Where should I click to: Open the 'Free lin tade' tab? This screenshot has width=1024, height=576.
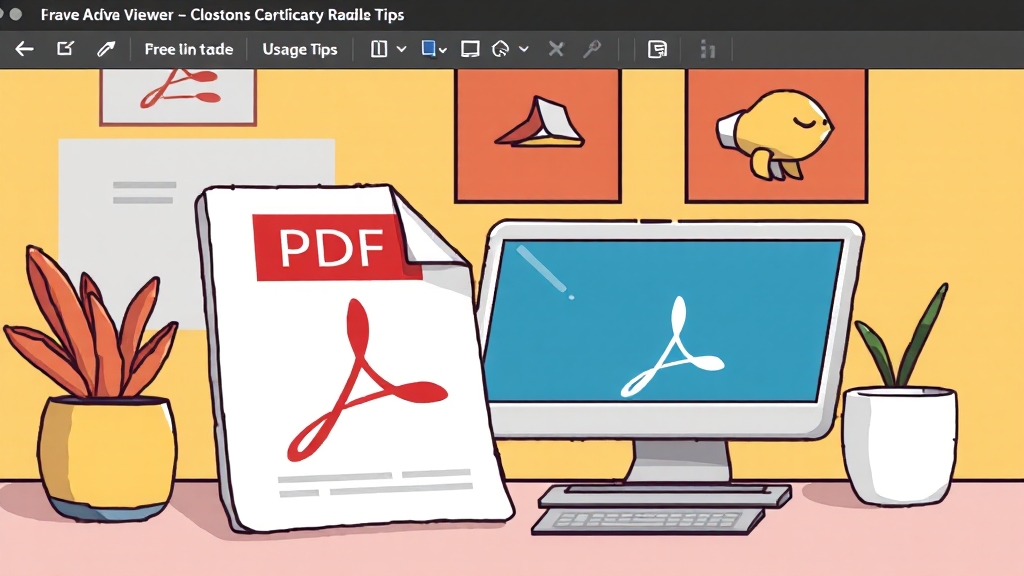tap(188, 49)
